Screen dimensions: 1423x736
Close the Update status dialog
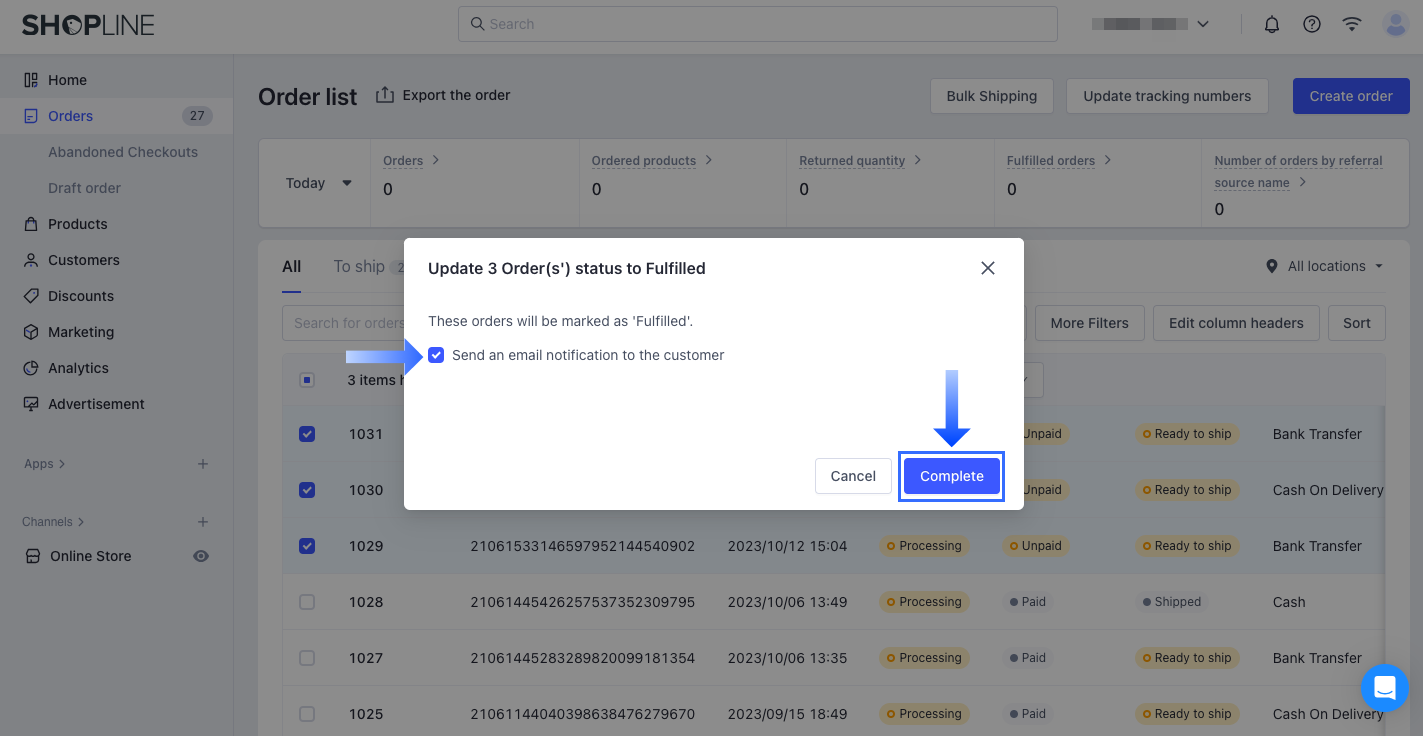pyautogui.click(x=988, y=268)
